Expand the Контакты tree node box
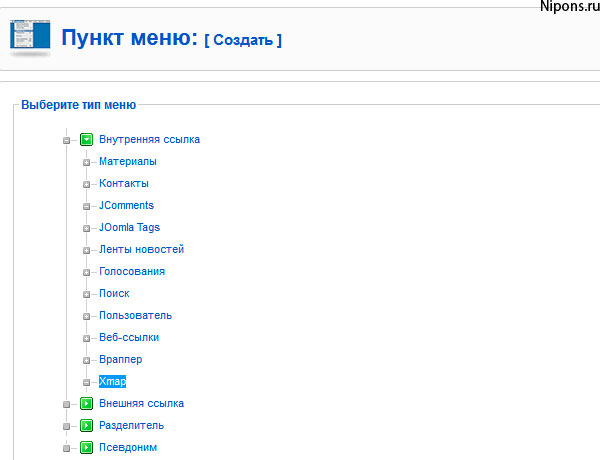The image size is (600, 460). pyautogui.click(x=87, y=184)
